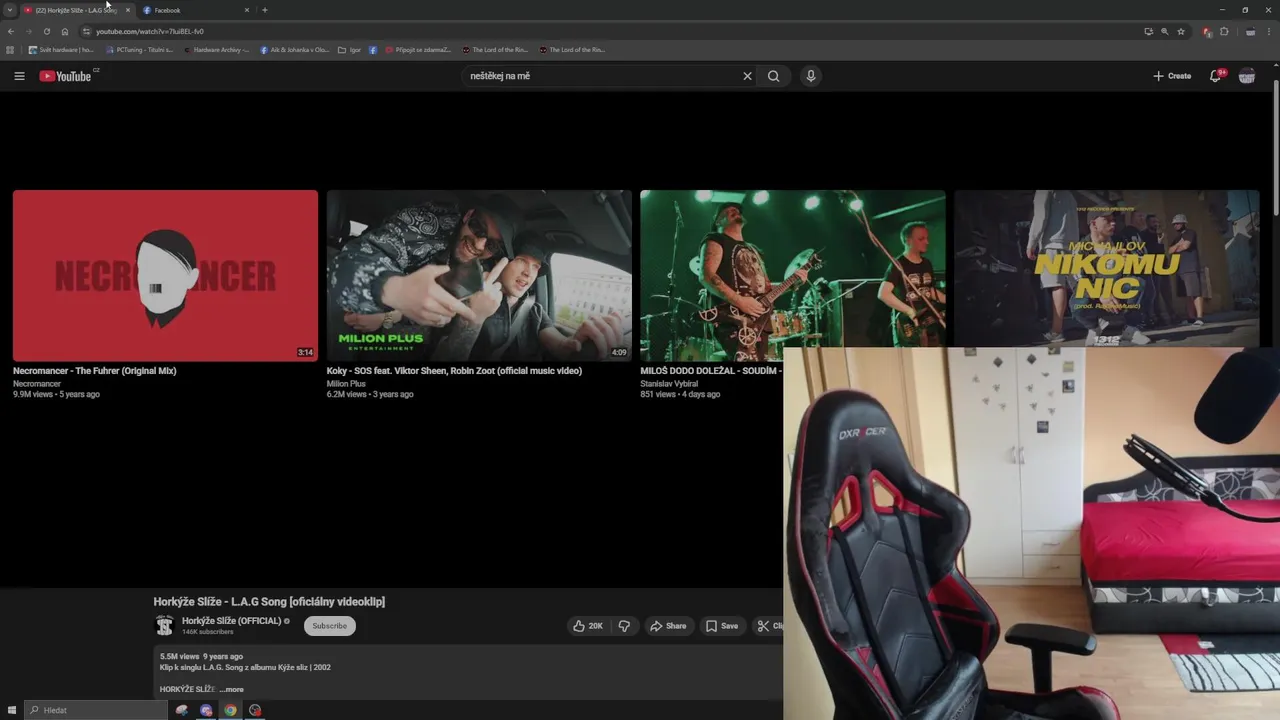Open the red-badged taskbar app icon
The width and height of the screenshot is (1280, 720).
pos(255,710)
